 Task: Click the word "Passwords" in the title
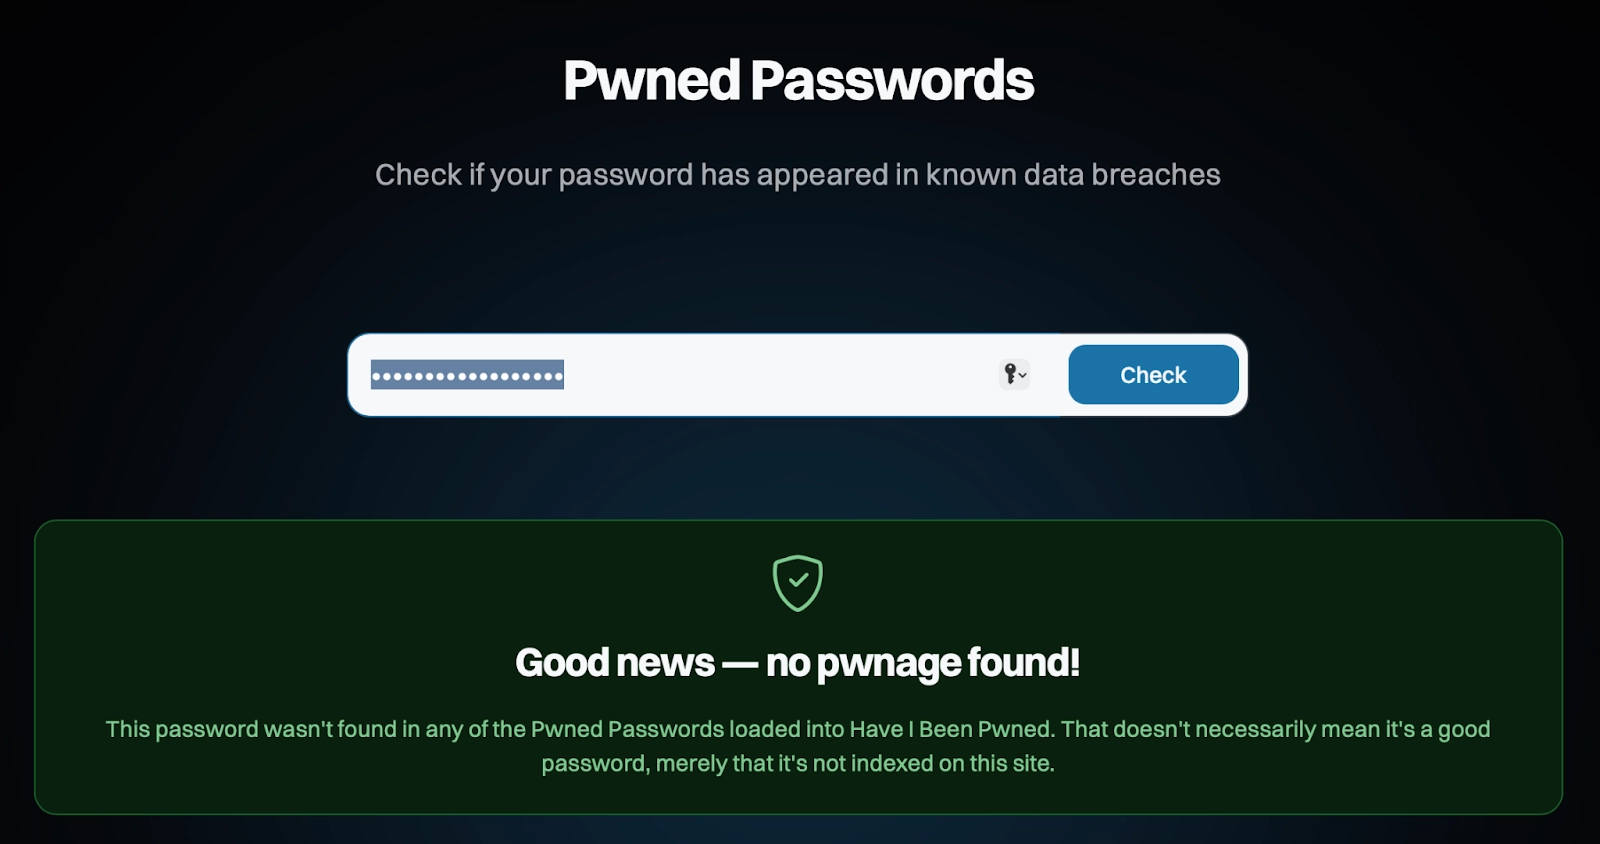coord(892,80)
